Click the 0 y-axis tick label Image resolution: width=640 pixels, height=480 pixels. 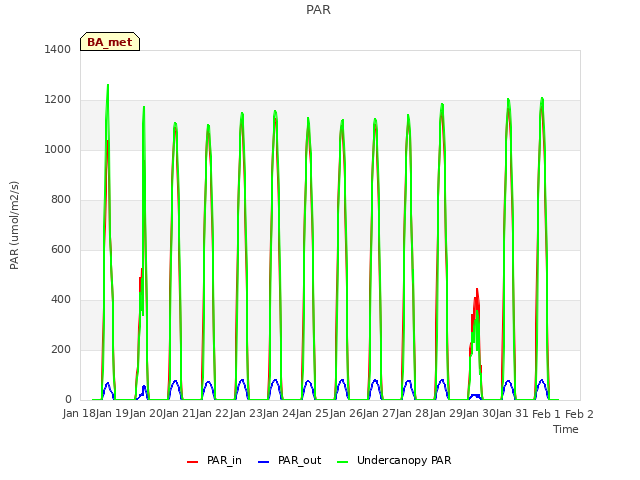(x=68, y=400)
